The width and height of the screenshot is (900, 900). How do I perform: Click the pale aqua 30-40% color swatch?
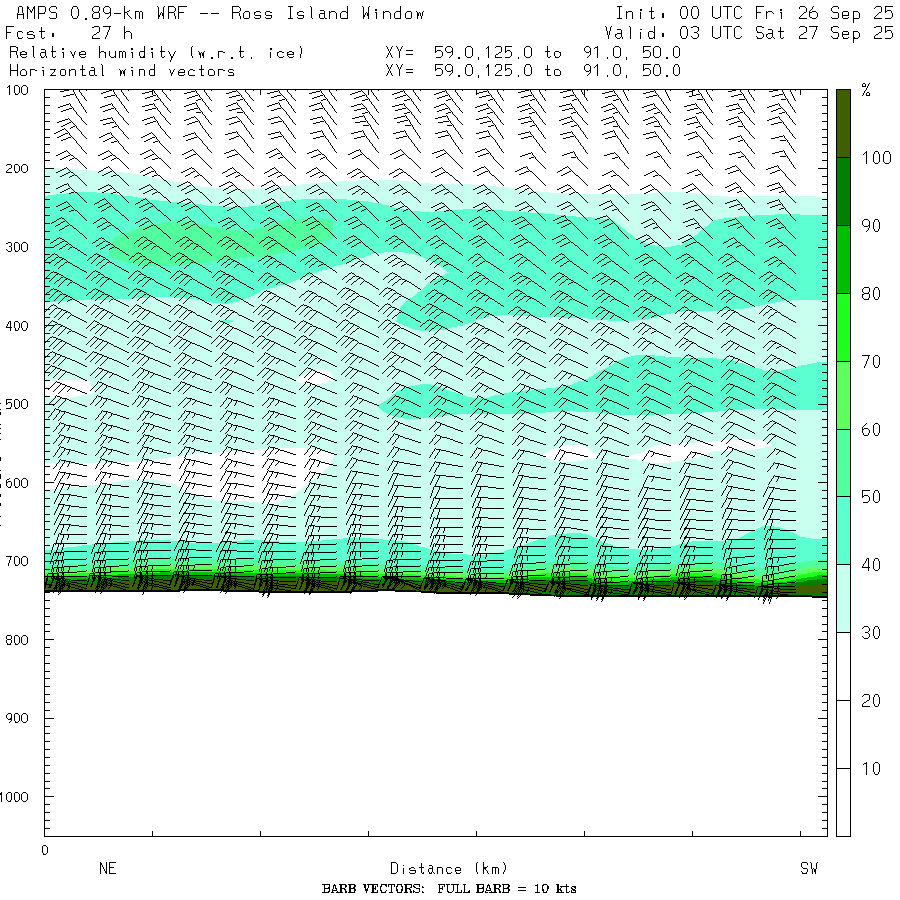tap(843, 598)
